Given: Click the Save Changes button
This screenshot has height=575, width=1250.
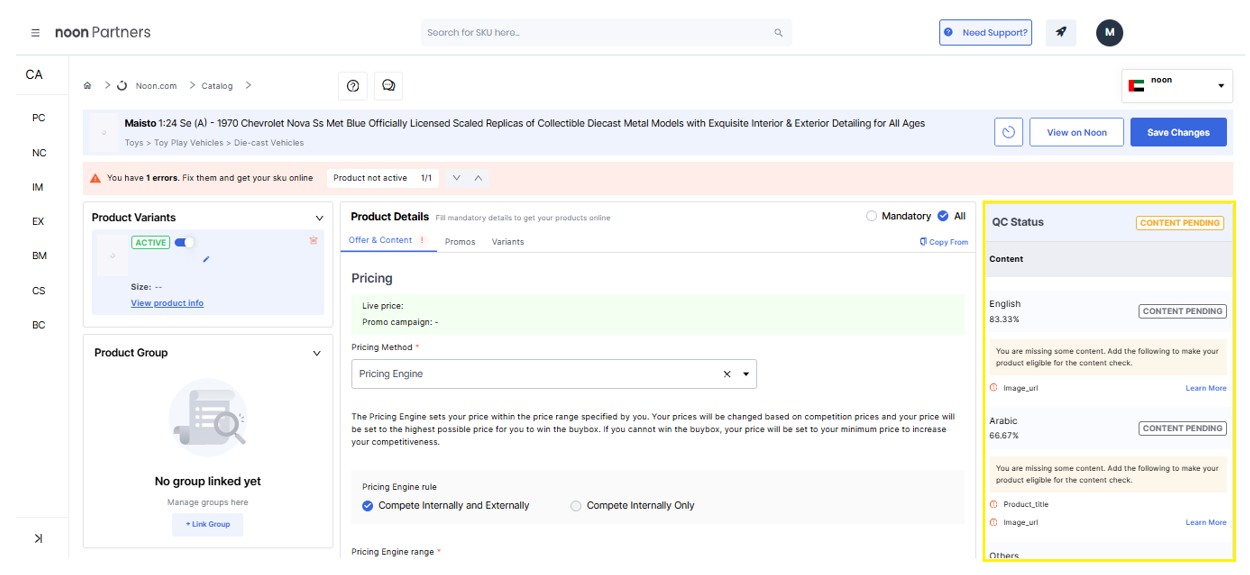Looking at the screenshot, I should 1178,132.
